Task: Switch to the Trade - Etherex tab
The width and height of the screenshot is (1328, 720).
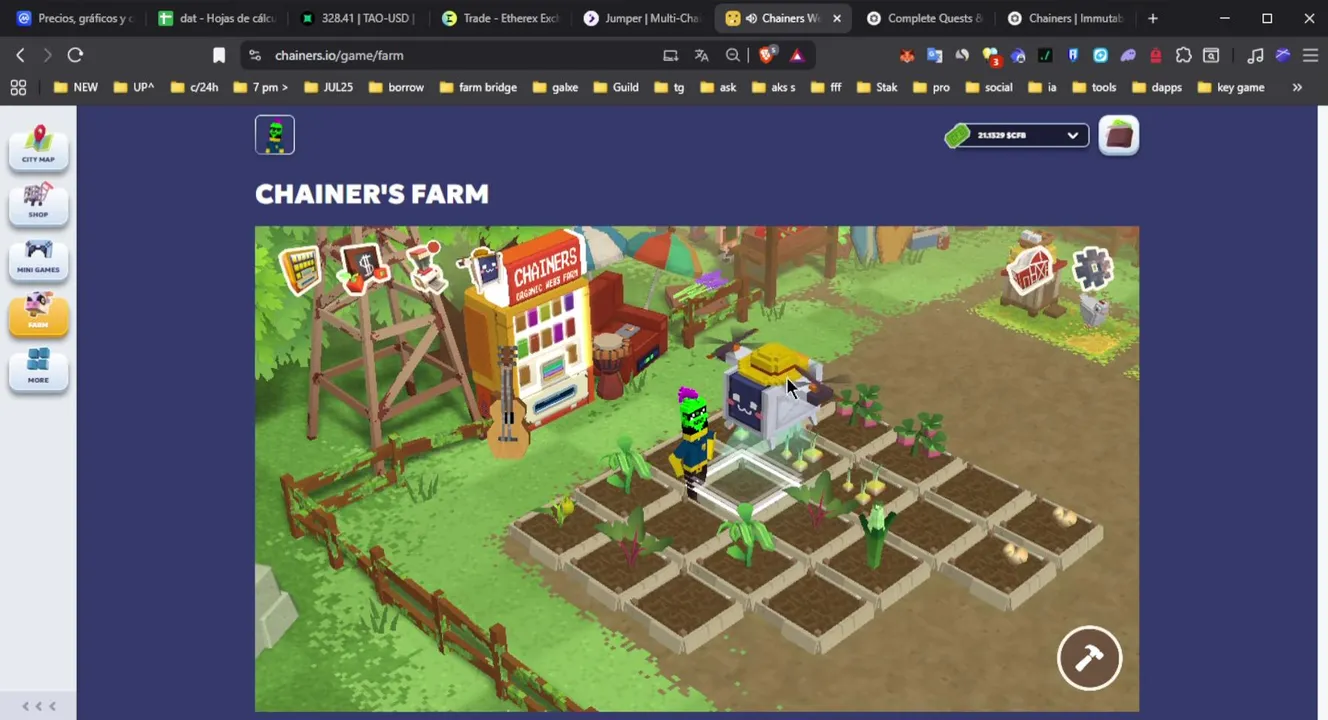Action: point(500,18)
